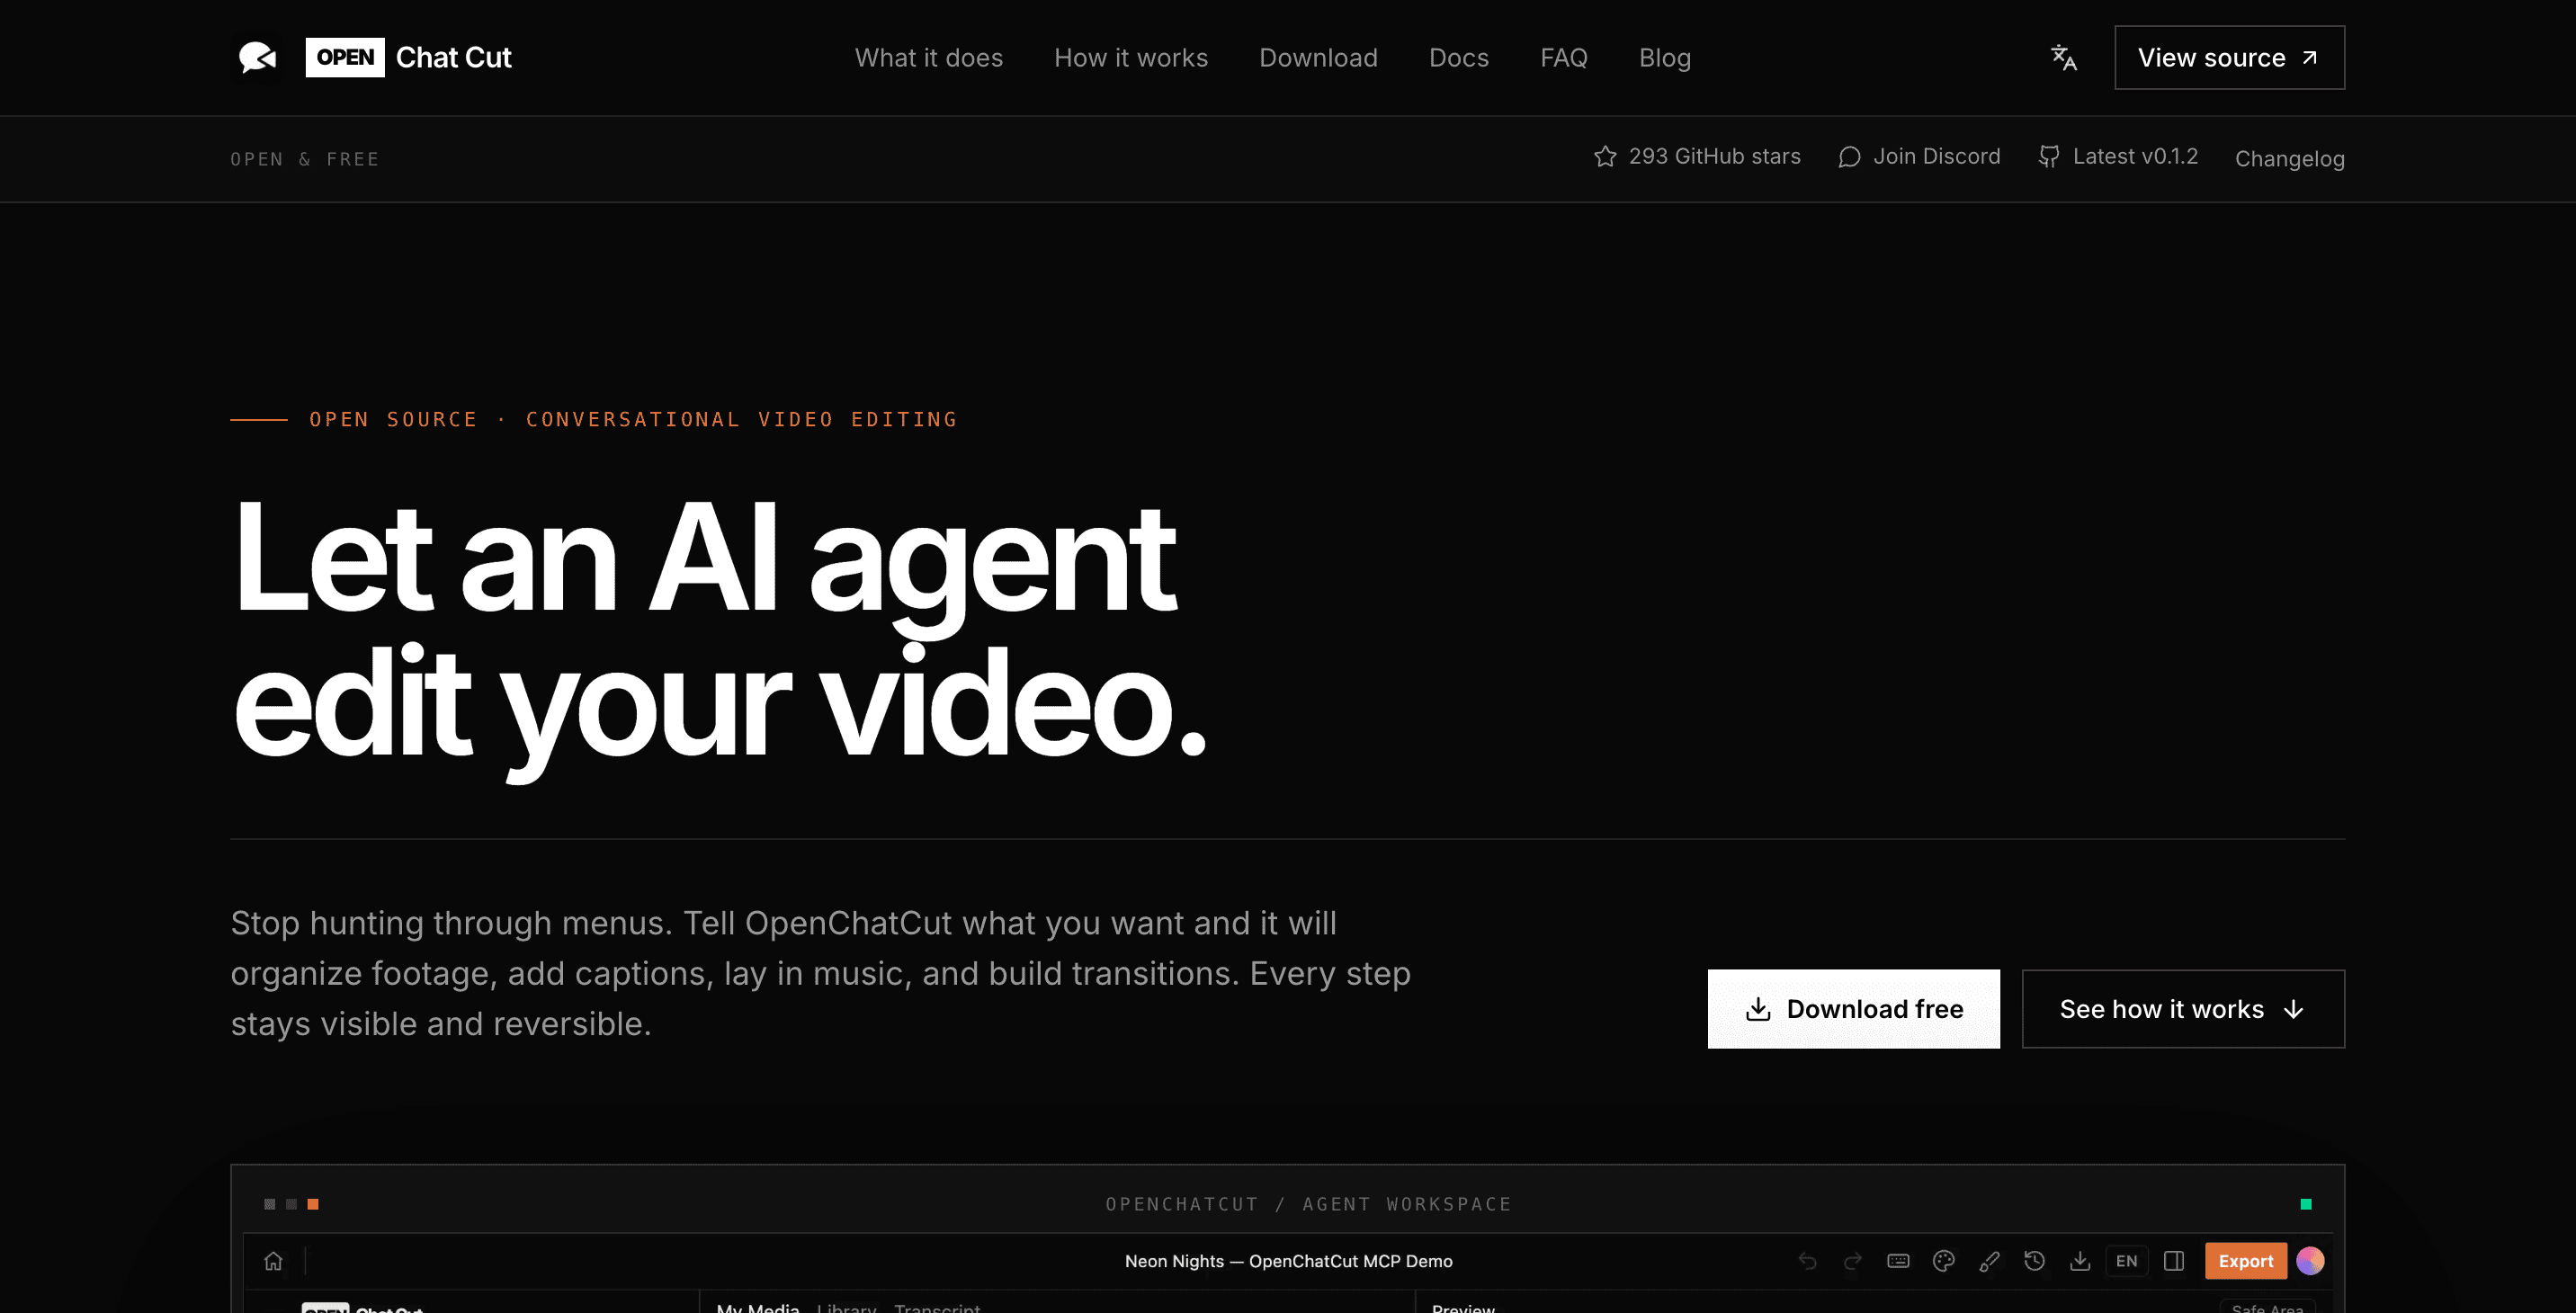Open the history clock icon in demo toolbar
The image size is (2576, 1313).
click(2034, 1261)
